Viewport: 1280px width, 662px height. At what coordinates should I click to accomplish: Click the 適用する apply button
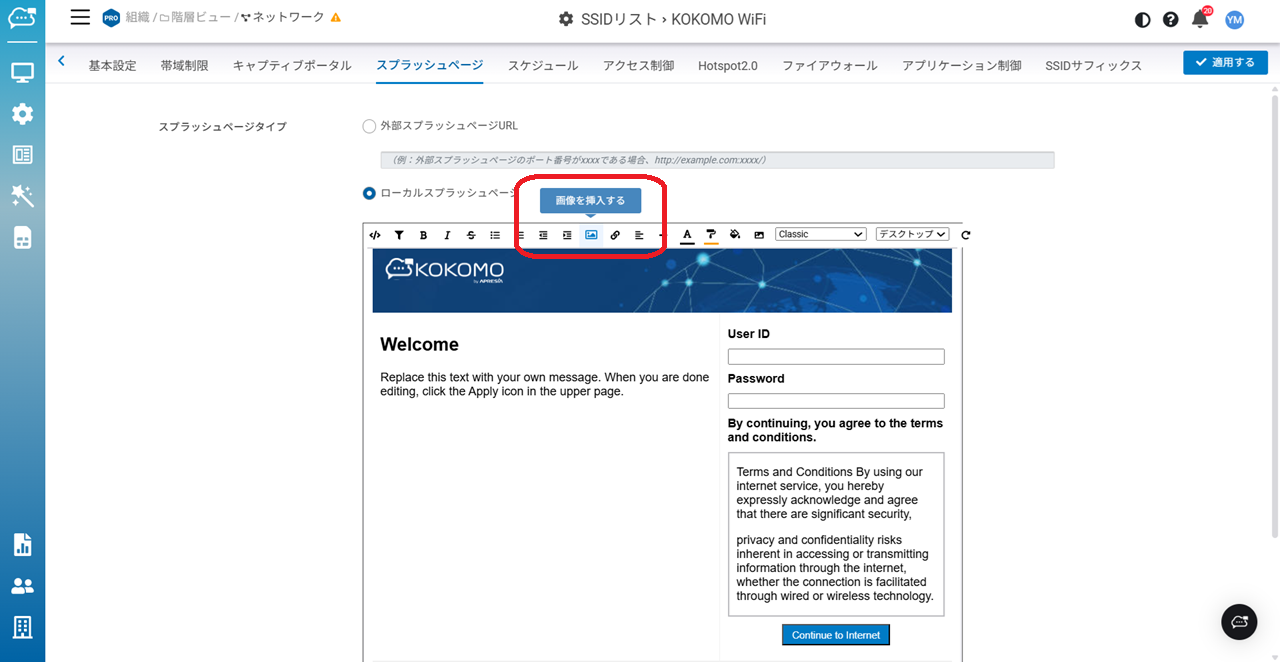point(1225,62)
